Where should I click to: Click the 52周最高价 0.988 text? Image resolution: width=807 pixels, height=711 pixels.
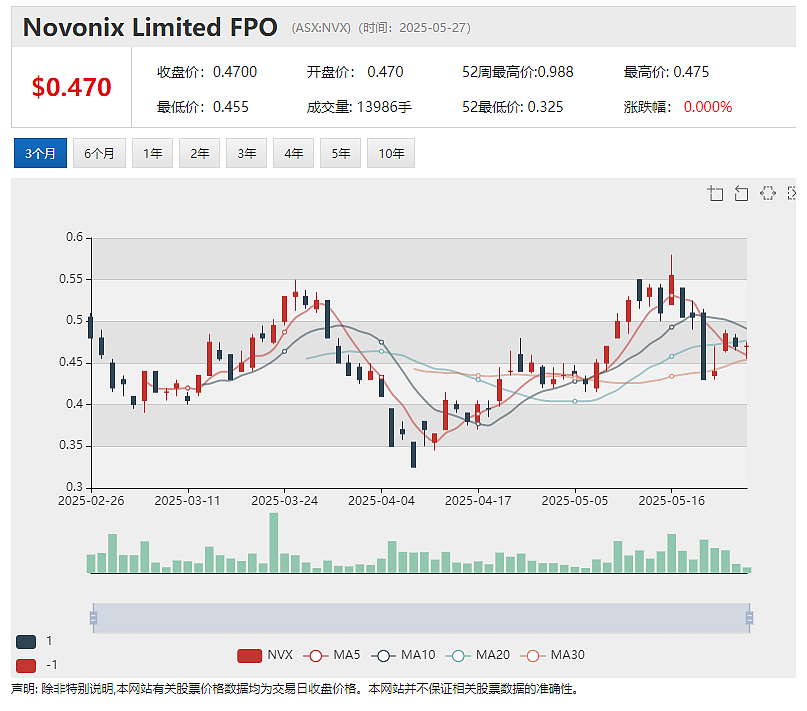pyautogui.click(x=518, y=72)
